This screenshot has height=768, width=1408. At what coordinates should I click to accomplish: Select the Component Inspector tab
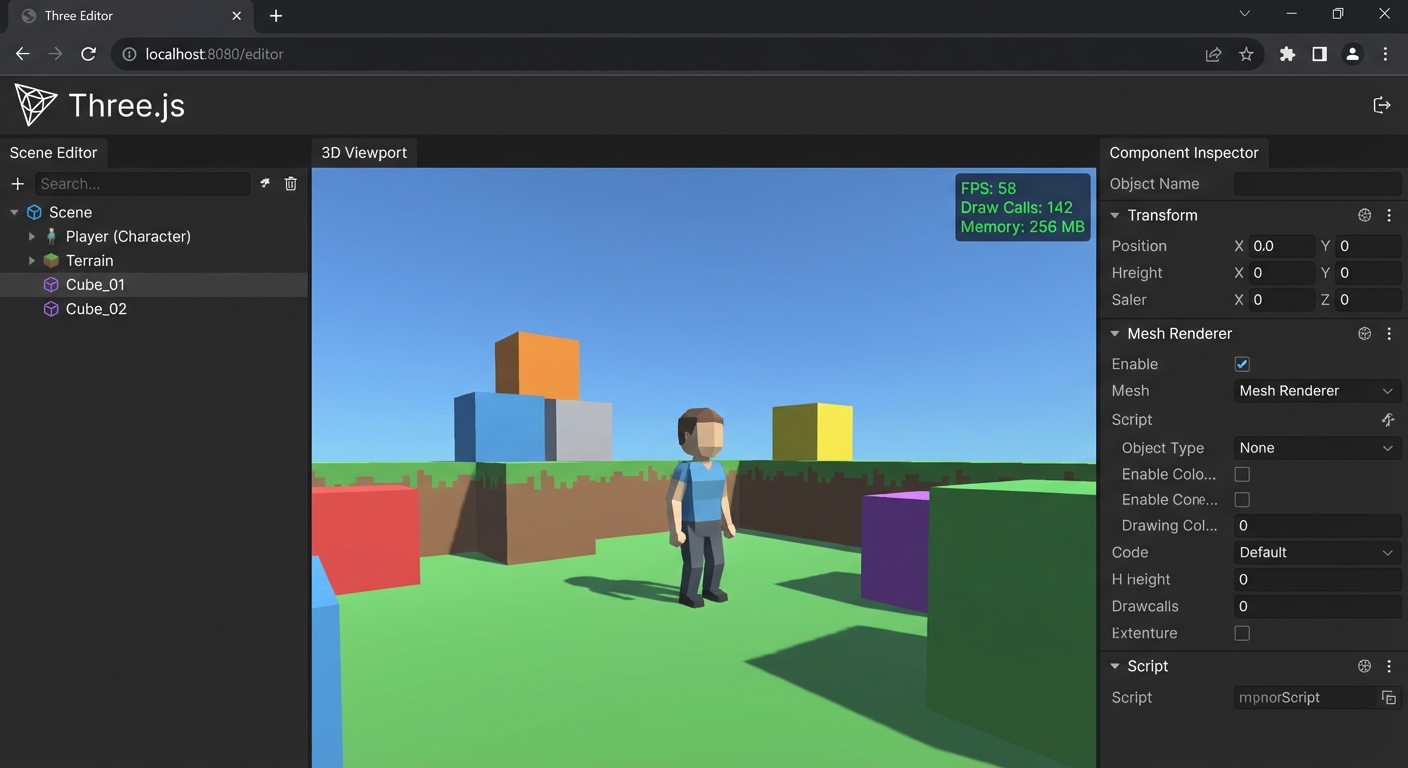(1183, 153)
